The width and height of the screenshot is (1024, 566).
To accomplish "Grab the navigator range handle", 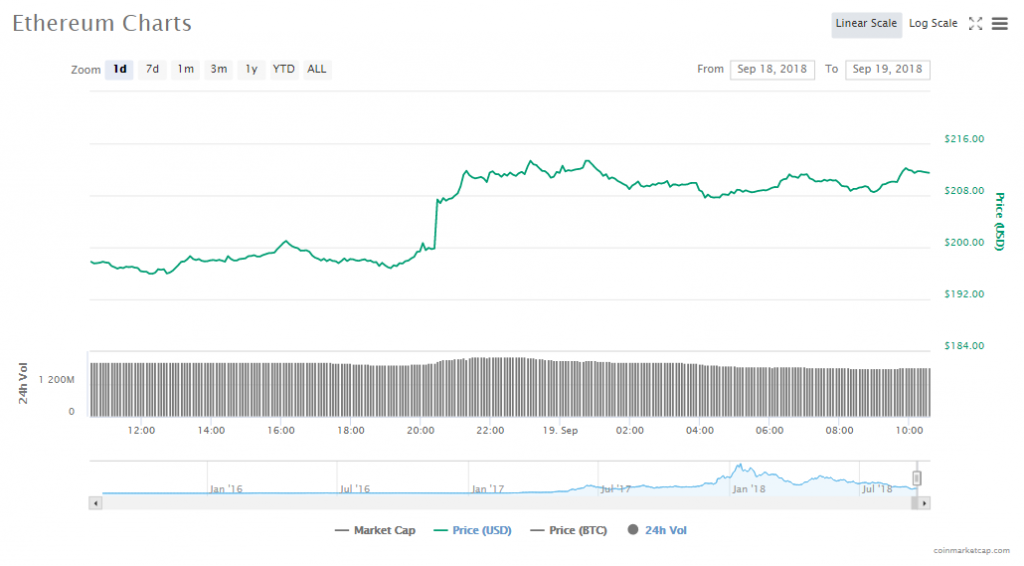I will click(916, 478).
